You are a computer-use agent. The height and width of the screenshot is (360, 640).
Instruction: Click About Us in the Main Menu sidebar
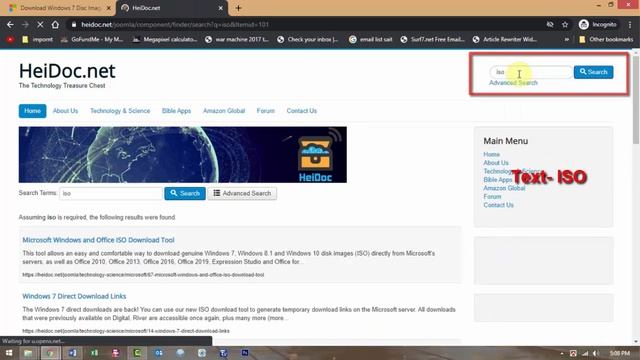496,163
